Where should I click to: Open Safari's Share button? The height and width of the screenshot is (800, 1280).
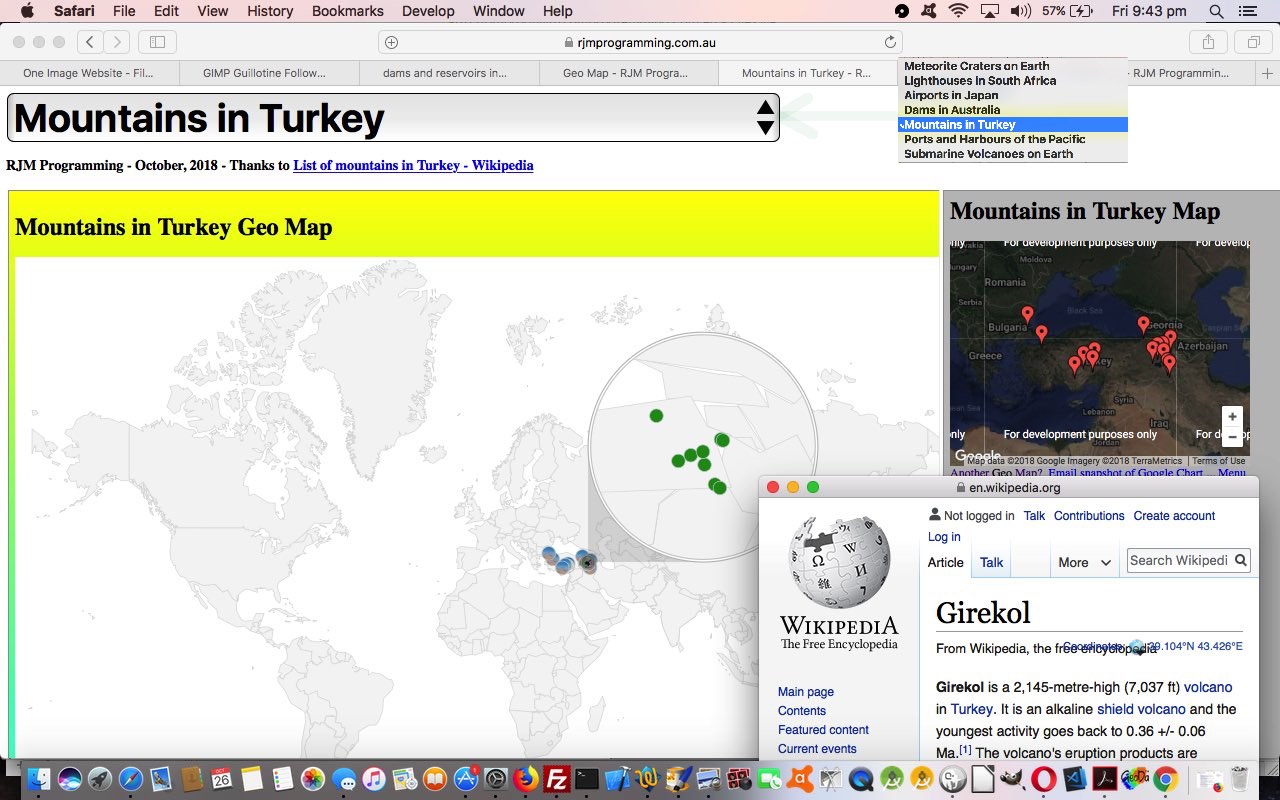(1208, 42)
